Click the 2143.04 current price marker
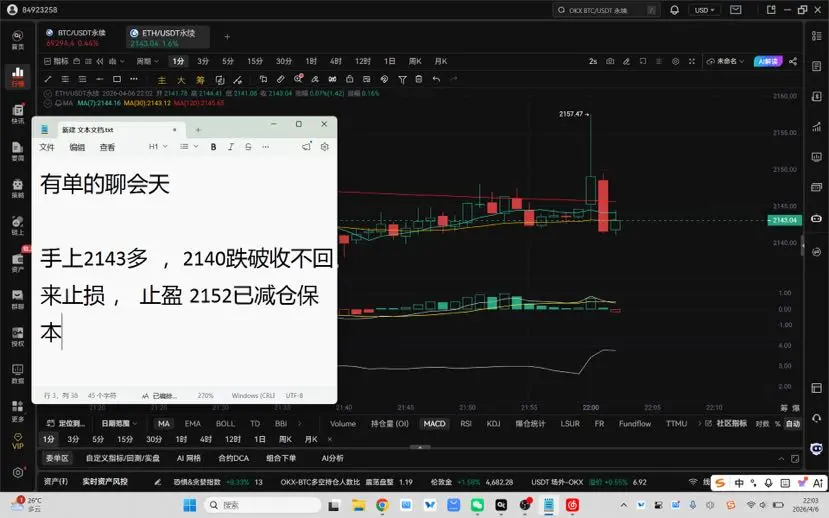This screenshot has width=829, height=518. point(784,220)
